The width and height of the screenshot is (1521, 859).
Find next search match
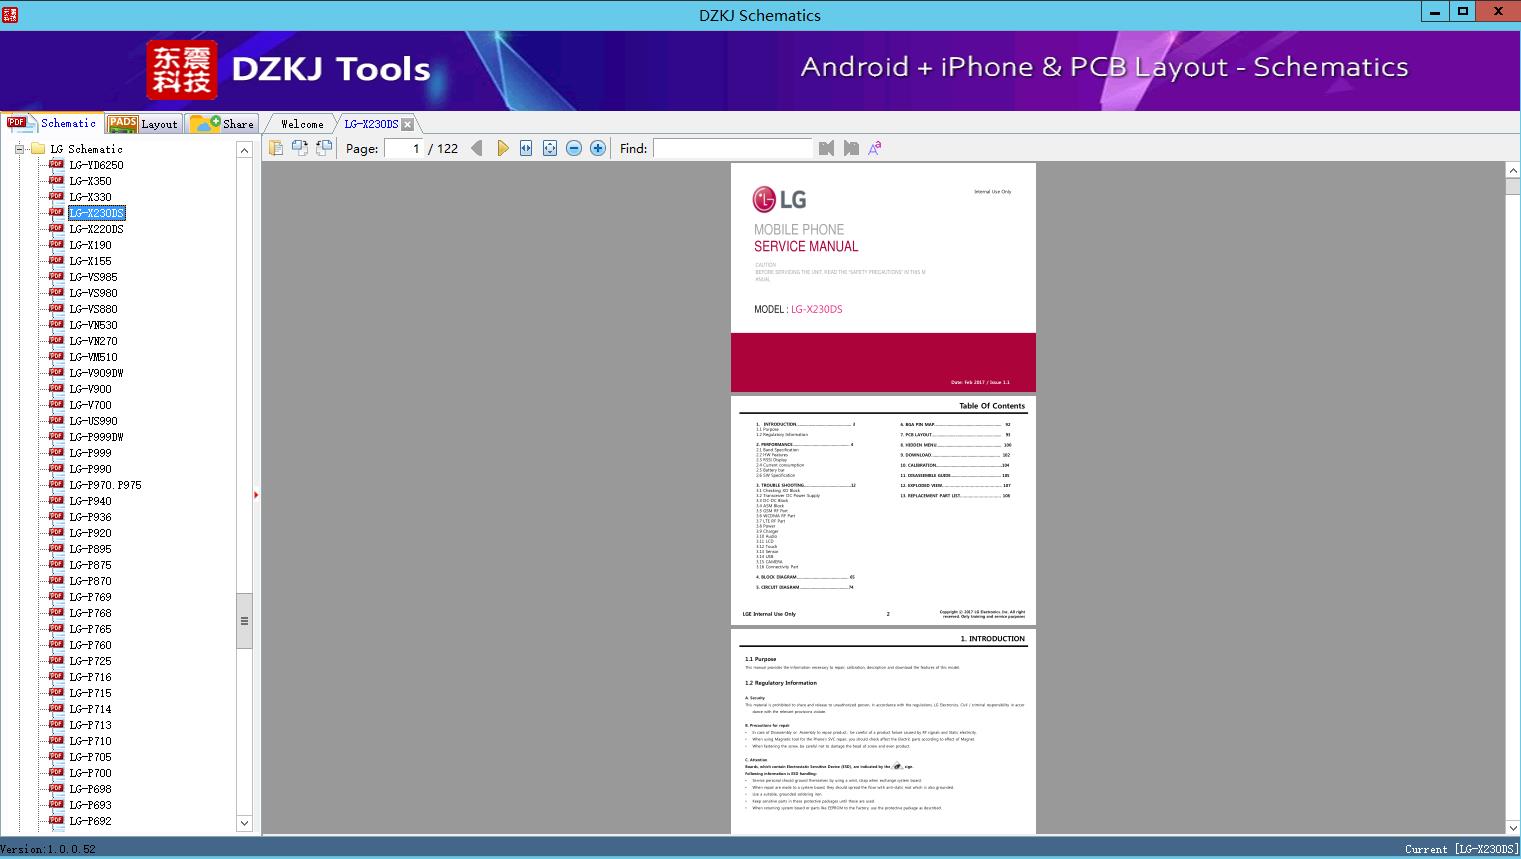[x=851, y=148]
